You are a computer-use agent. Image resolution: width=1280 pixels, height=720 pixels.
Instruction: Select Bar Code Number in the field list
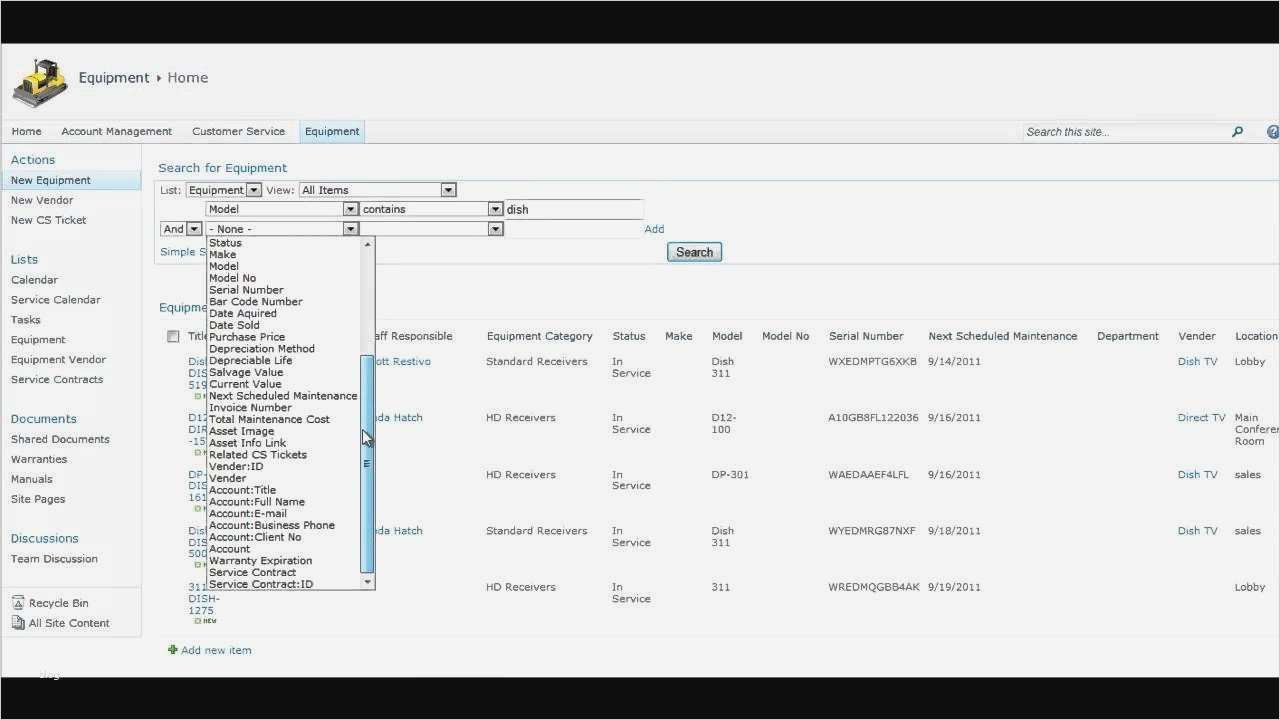[256, 302]
